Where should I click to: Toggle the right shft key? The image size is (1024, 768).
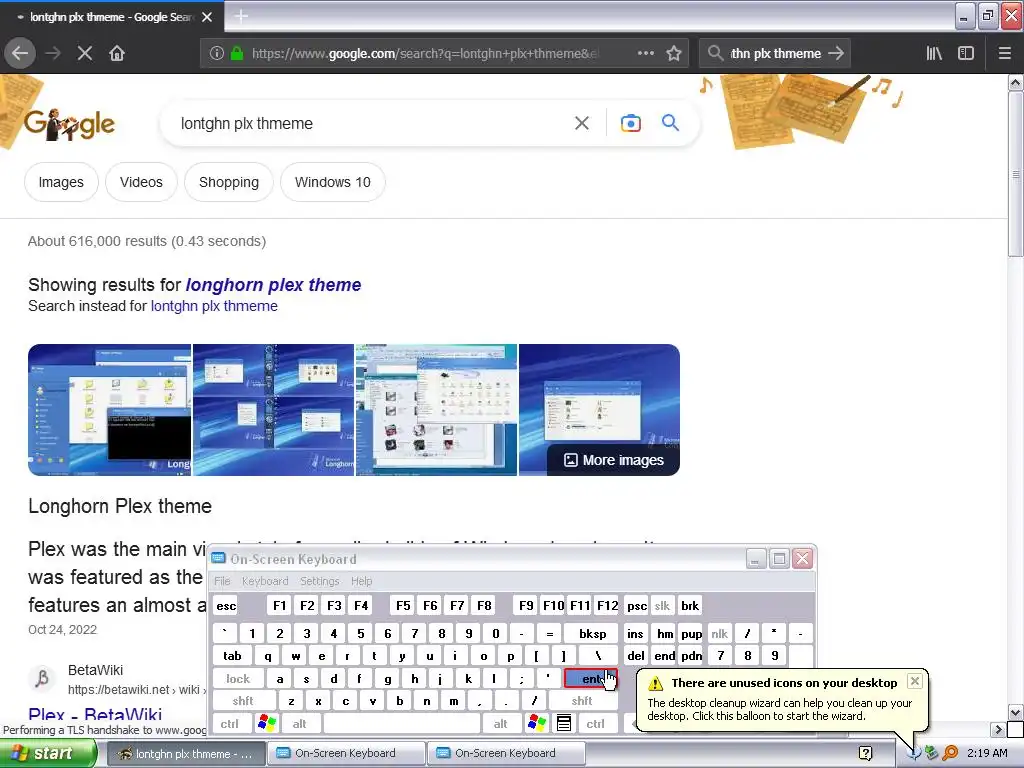tap(582, 701)
